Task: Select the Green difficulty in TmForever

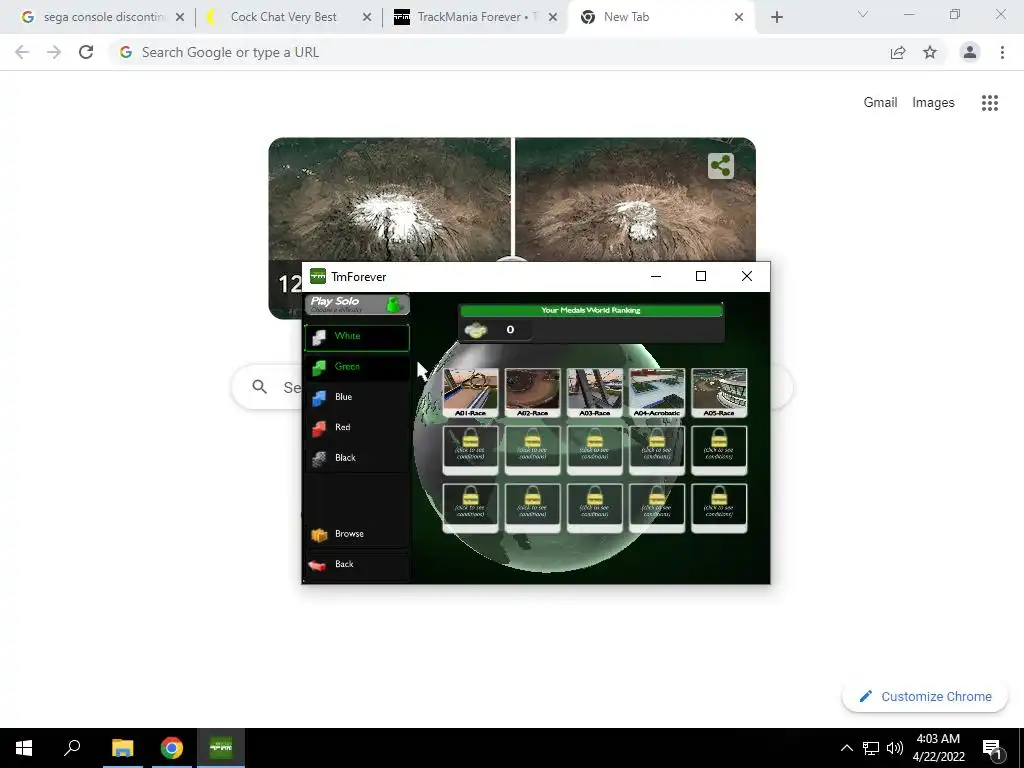Action: tap(357, 367)
